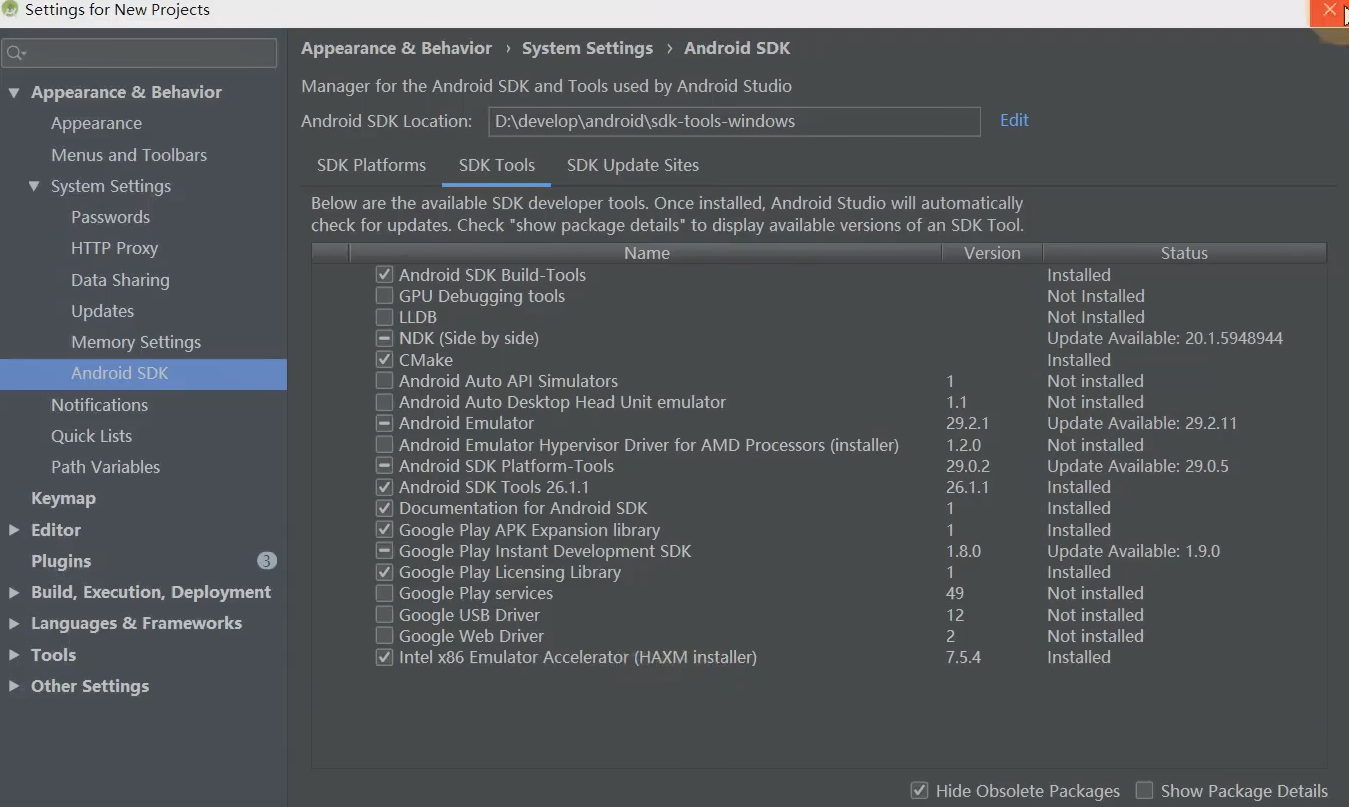The height and width of the screenshot is (807, 1349).
Task: Uncheck Intel x86 Emulator Accelerator HAXM checkbox
Action: pos(384,657)
